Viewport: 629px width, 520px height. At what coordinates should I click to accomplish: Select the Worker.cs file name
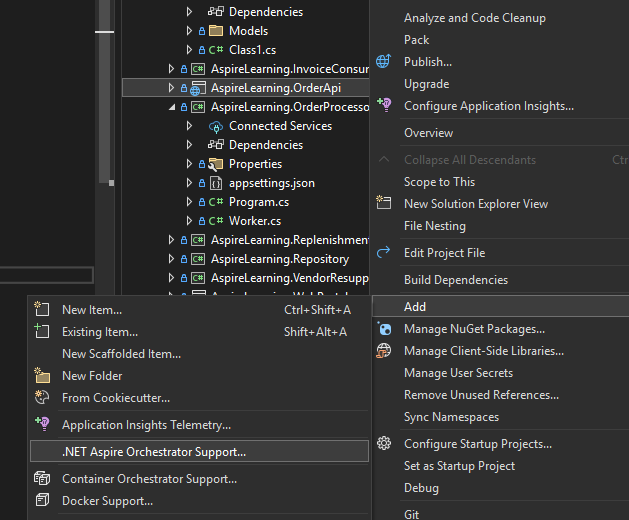point(255,221)
